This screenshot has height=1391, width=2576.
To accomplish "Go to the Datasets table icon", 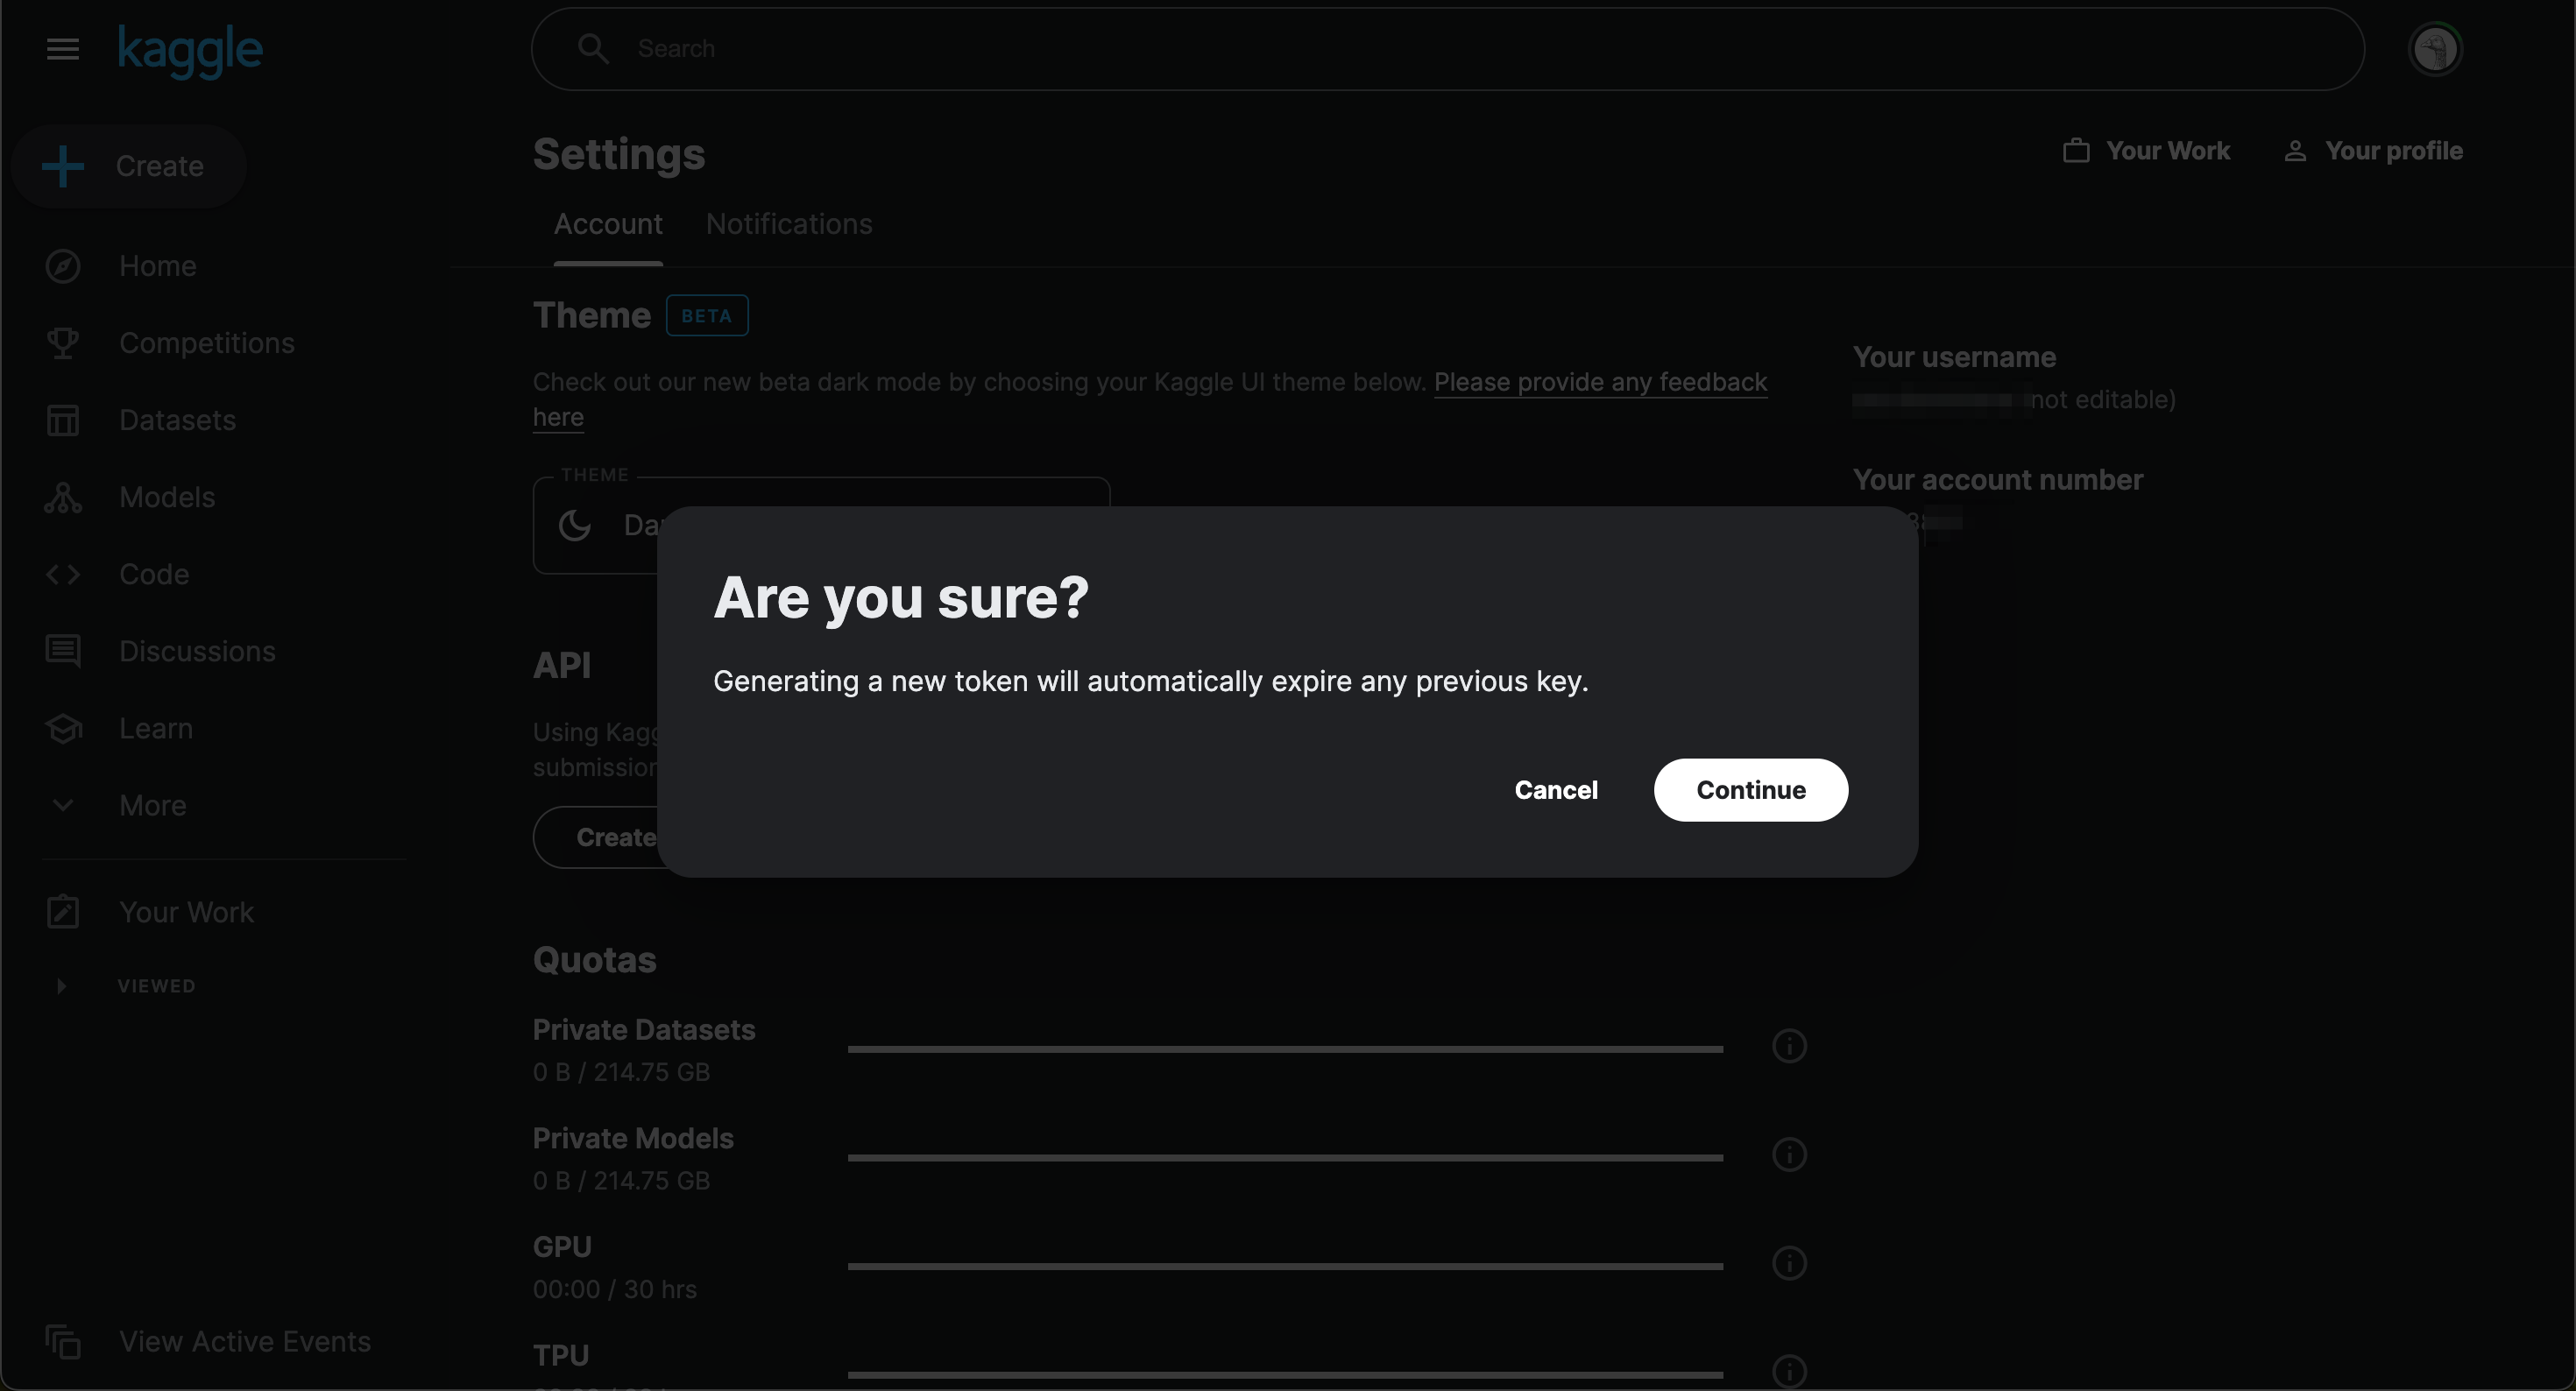I will (63, 420).
